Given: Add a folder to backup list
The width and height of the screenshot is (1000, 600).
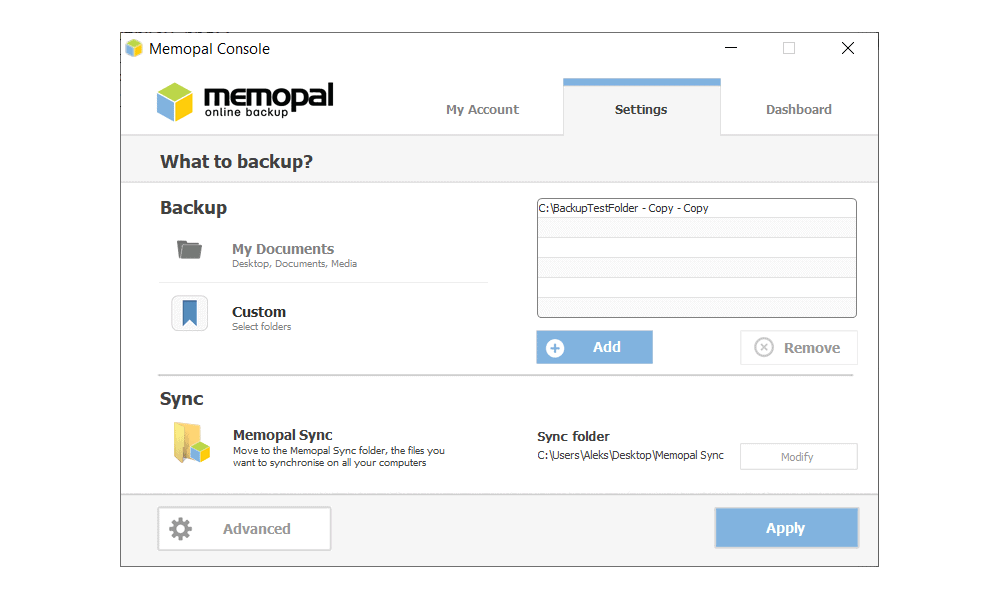Looking at the screenshot, I should coord(594,347).
